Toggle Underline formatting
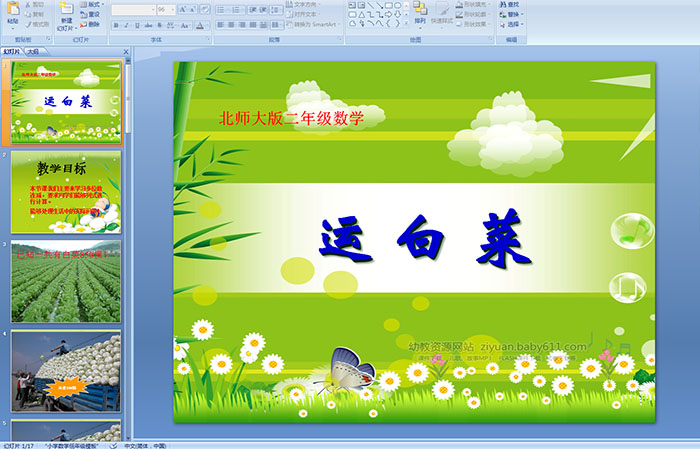700x449 pixels. [x=137, y=25]
